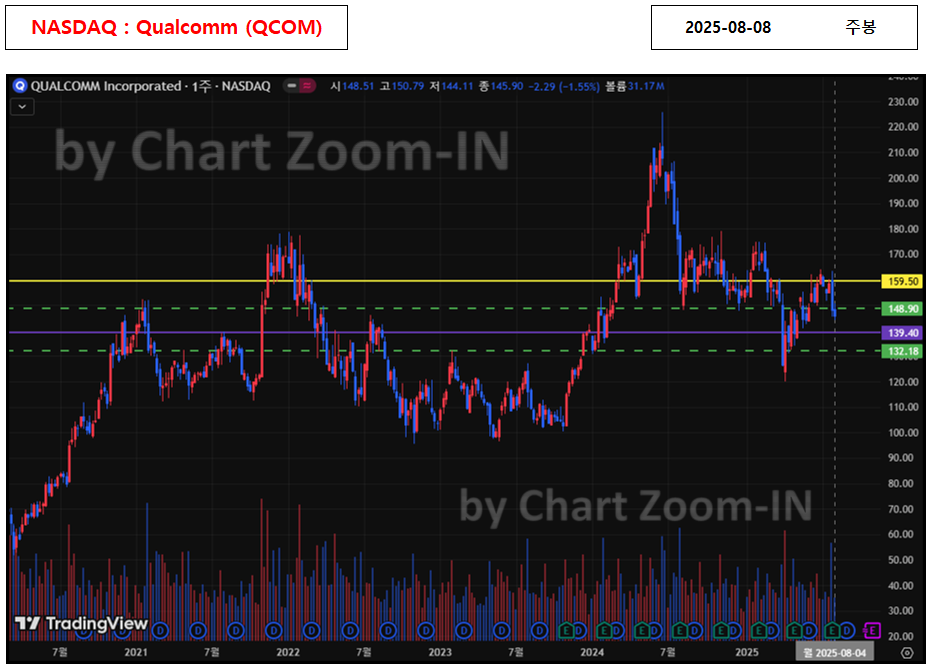This screenshot has height=666, width=929.
Task: Click the 2025 label on the time axis
Action: (747, 652)
